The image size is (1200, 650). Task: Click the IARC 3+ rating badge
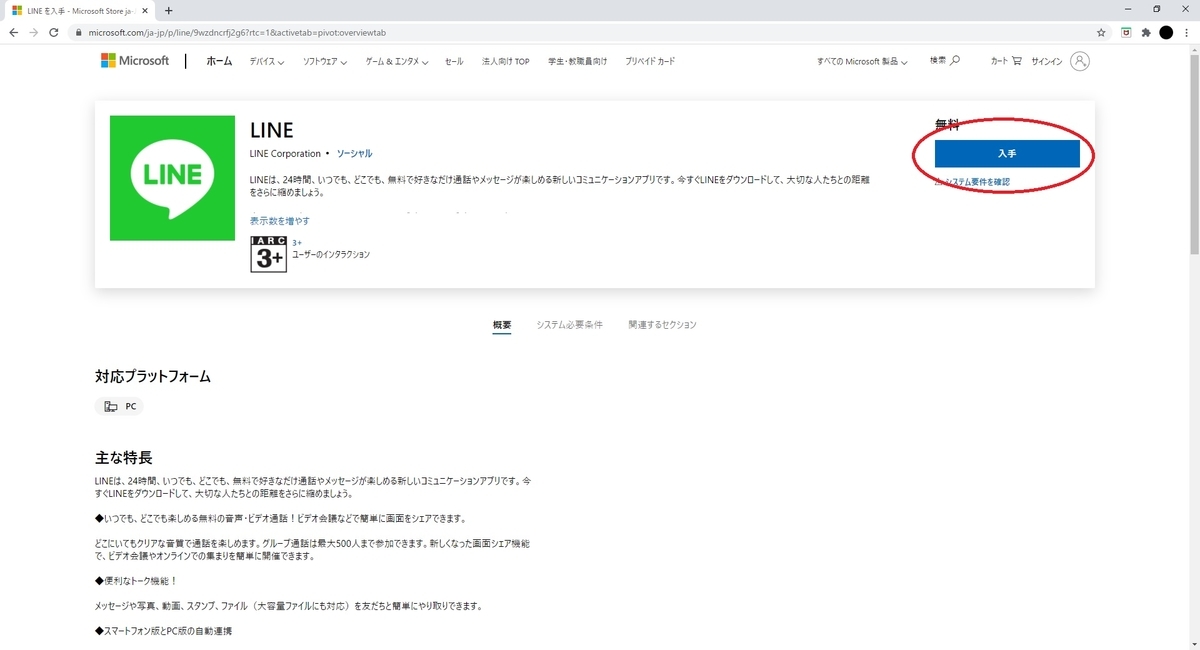tap(268, 254)
